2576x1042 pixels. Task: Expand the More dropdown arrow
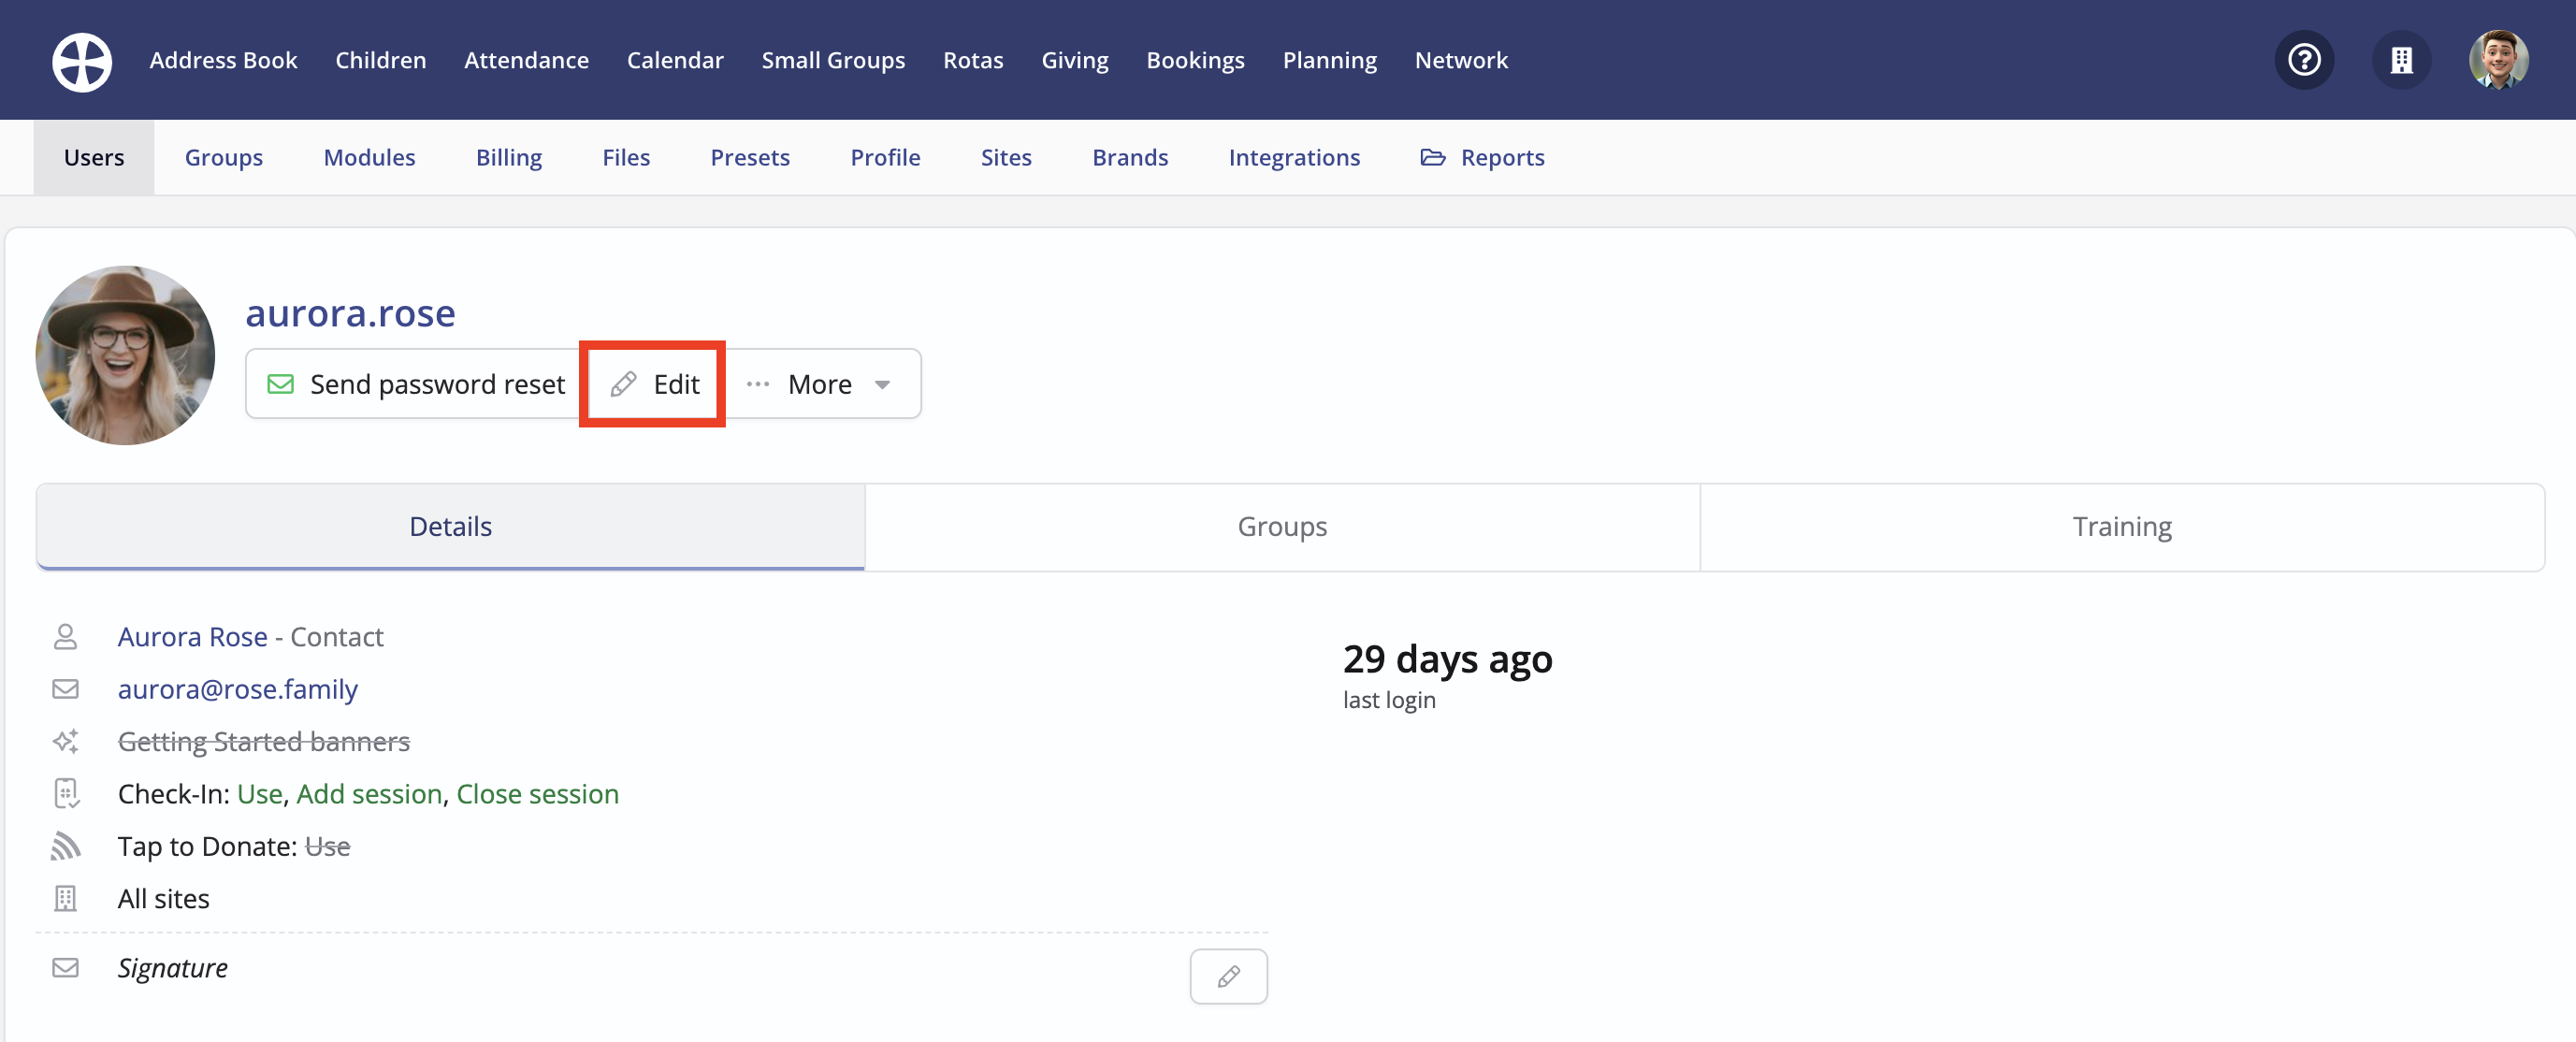click(x=881, y=385)
